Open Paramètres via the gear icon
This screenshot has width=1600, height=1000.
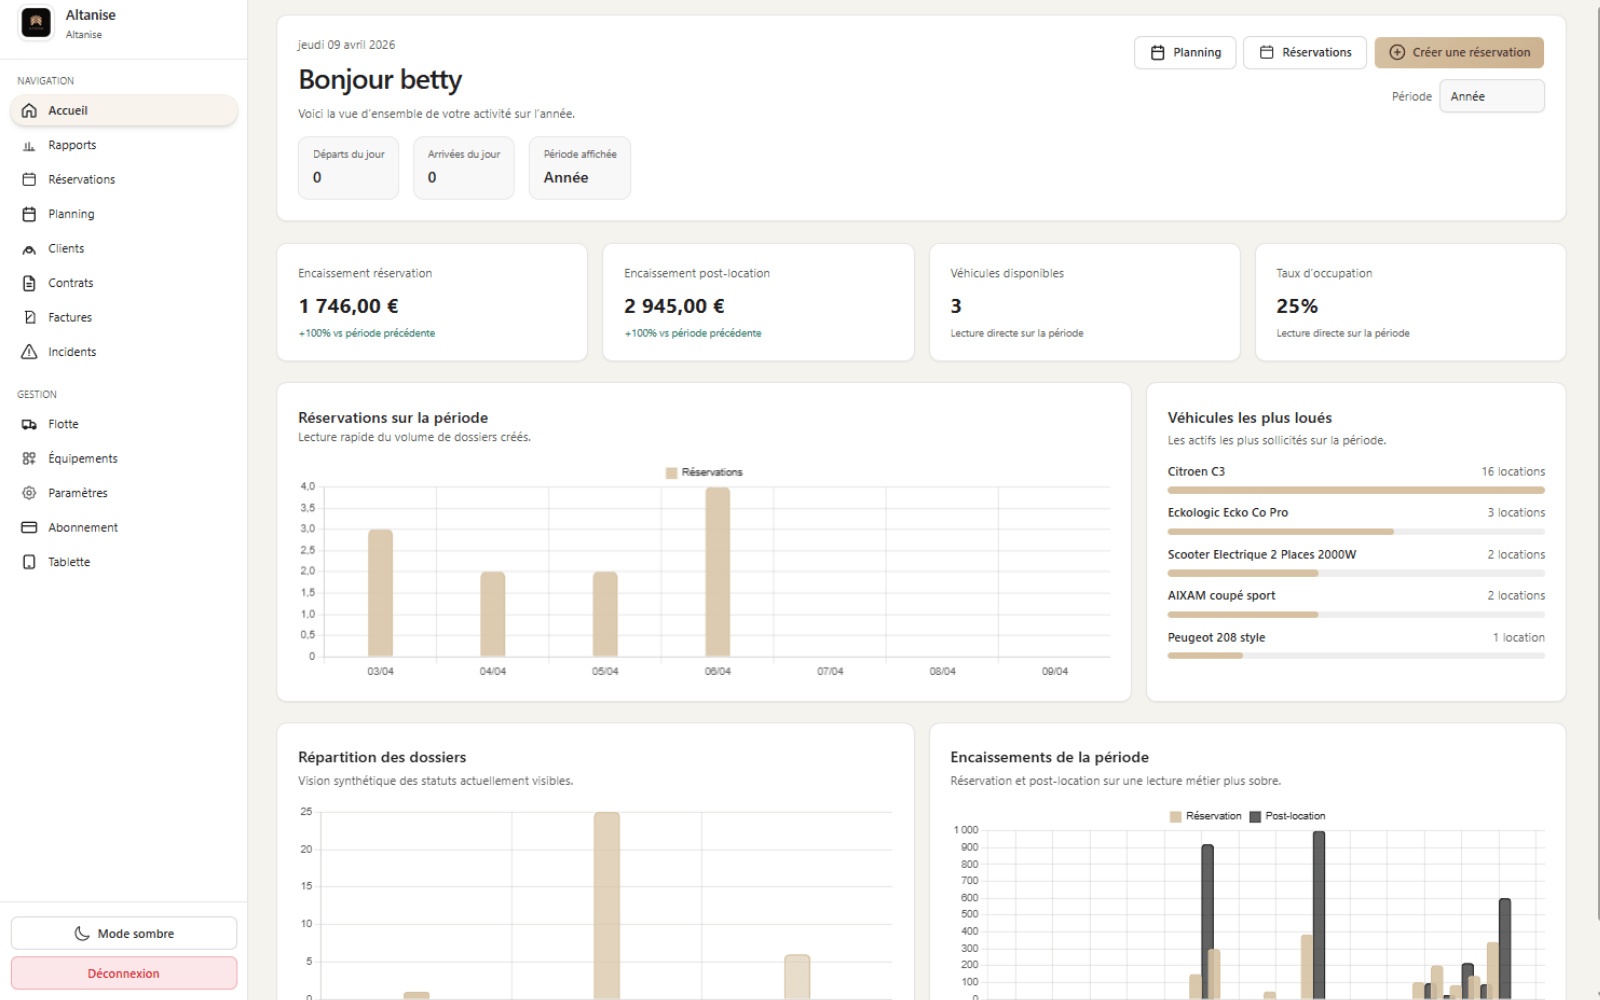tap(29, 493)
